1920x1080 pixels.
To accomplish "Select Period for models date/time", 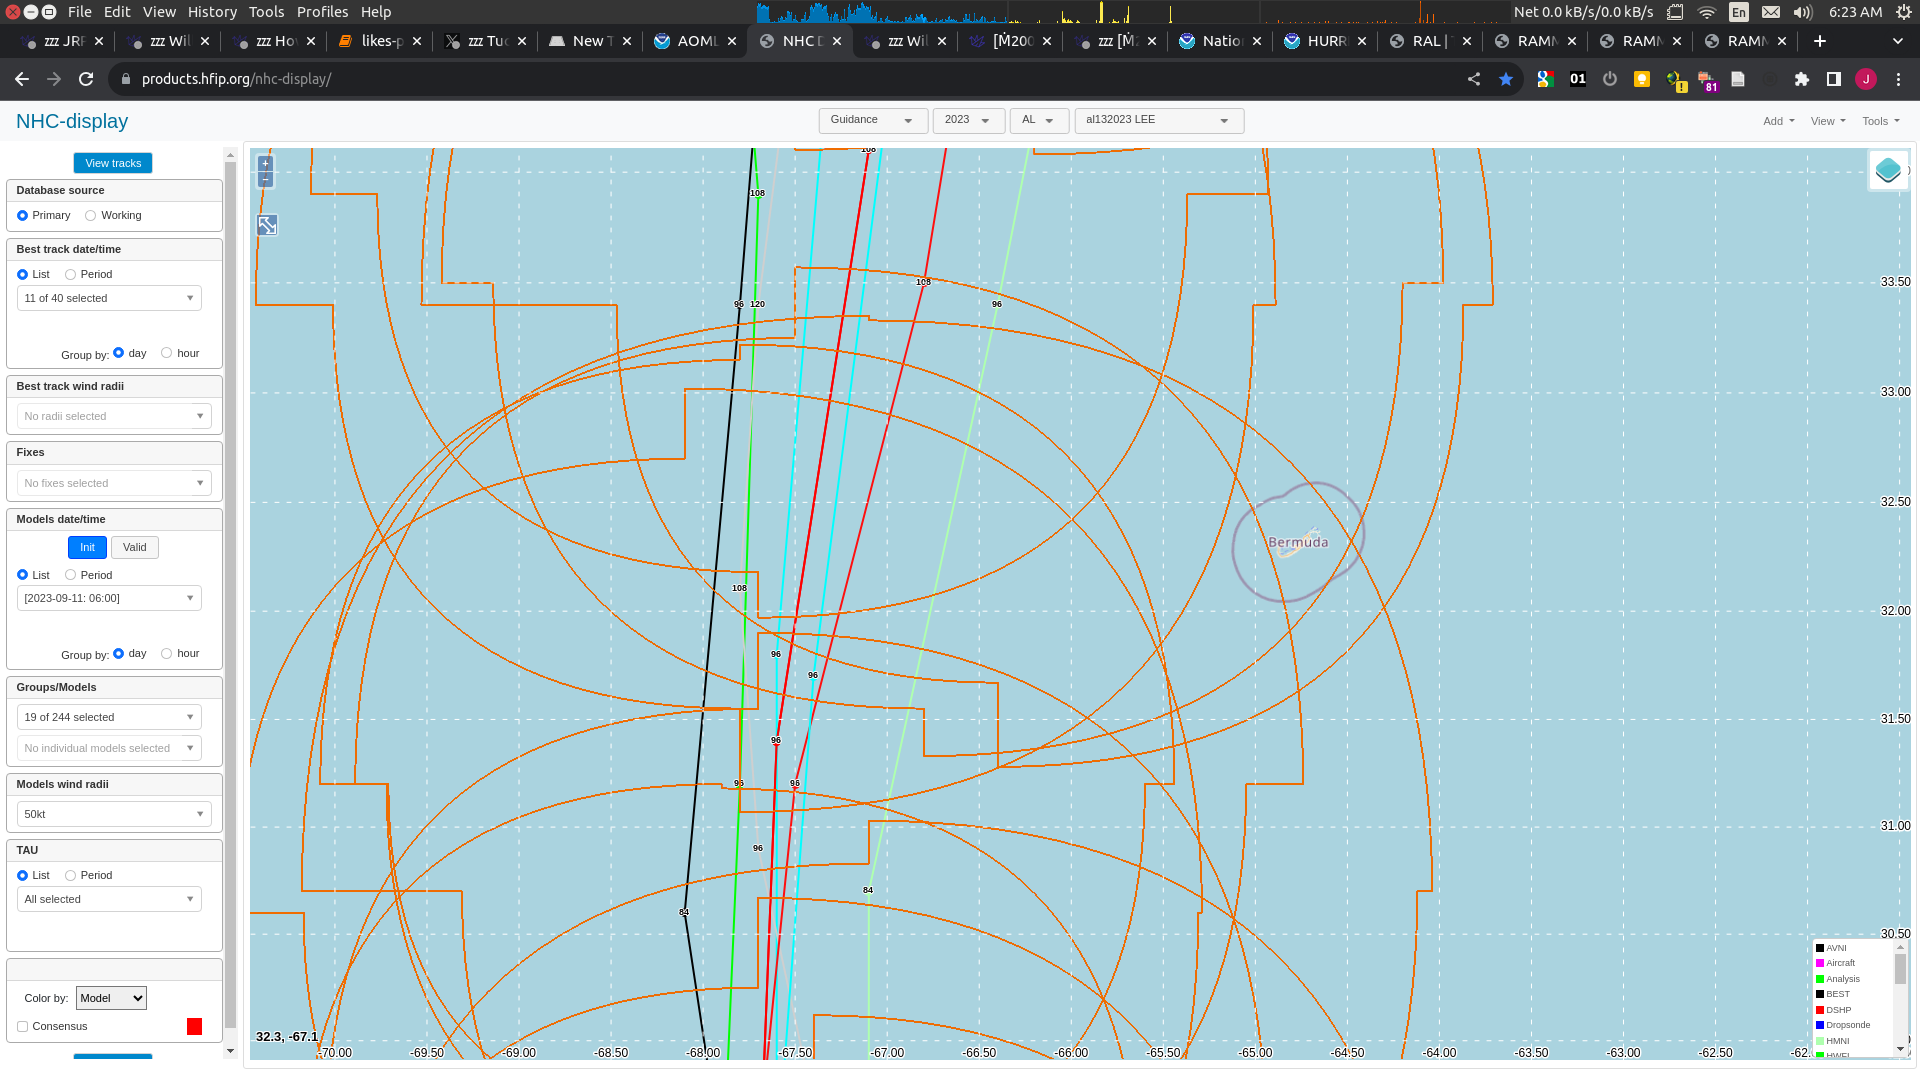I will pyautogui.click(x=71, y=575).
